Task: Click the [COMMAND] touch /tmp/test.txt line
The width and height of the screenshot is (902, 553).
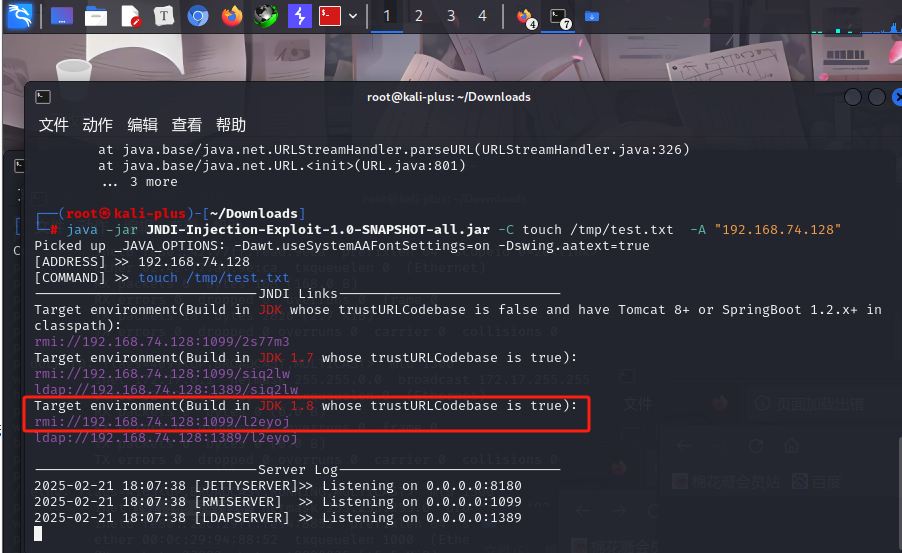Action: (x=162, y=278)
